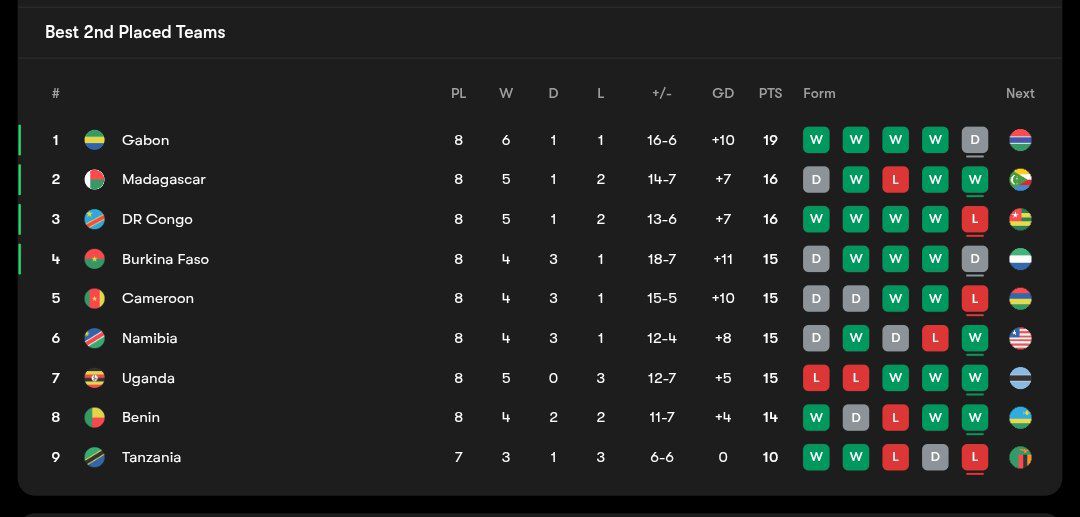Click the GD column header
The width and height of the screenshot is (1080, 517).
tap(723, 93)
